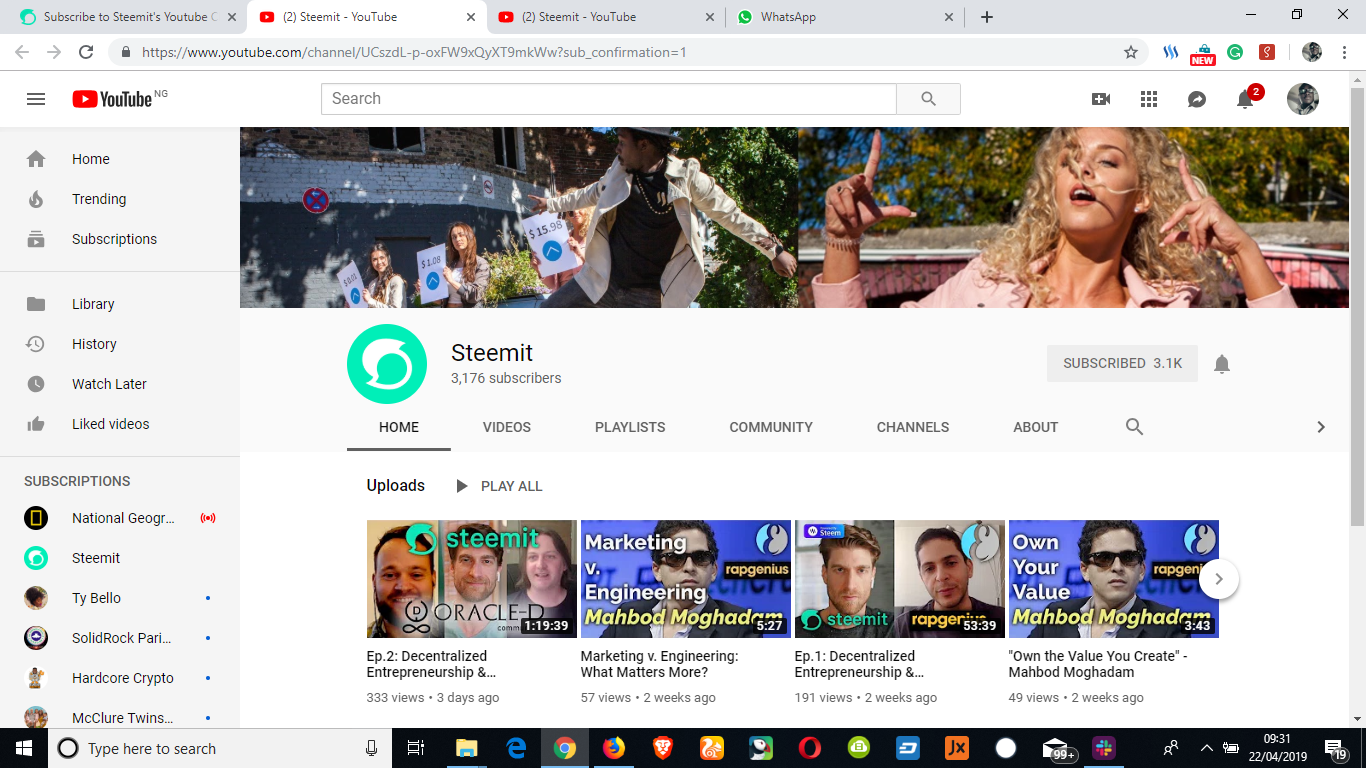This screenshot has width=1366, height=768.
Task: Open Own Your Value video thumbnail
Action: pos(1114,579)
